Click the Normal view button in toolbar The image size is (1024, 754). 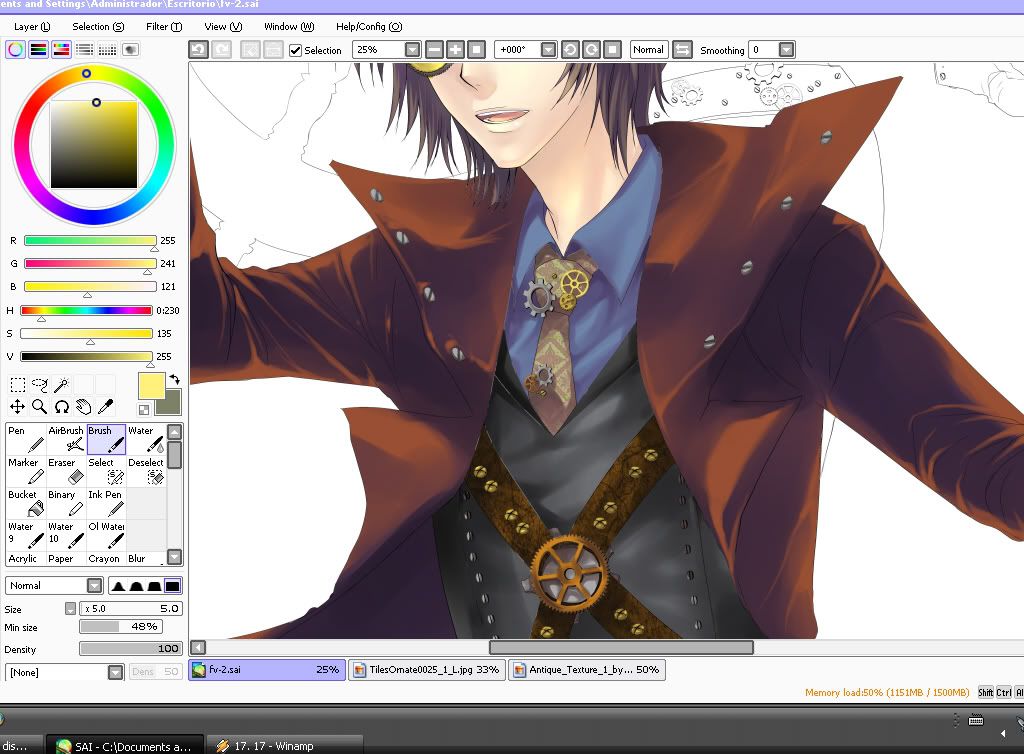648,49
